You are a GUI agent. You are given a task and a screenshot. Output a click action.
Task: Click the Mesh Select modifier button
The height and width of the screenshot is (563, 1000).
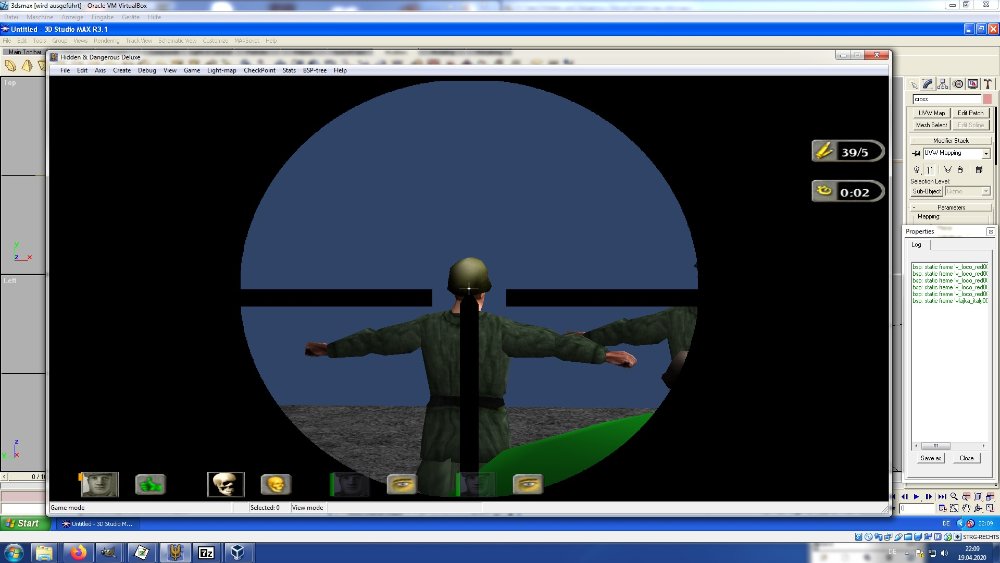click(x=931, y=125)
